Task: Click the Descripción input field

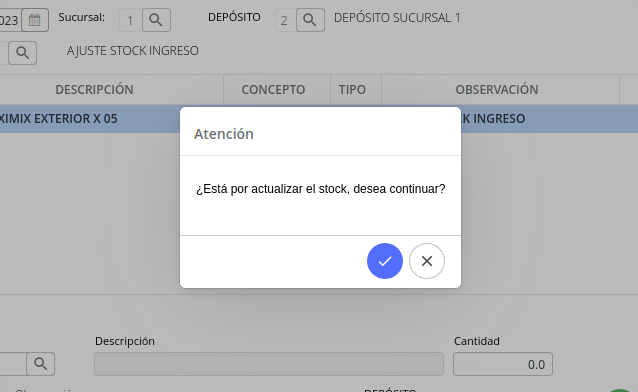Action: [269, 364]
